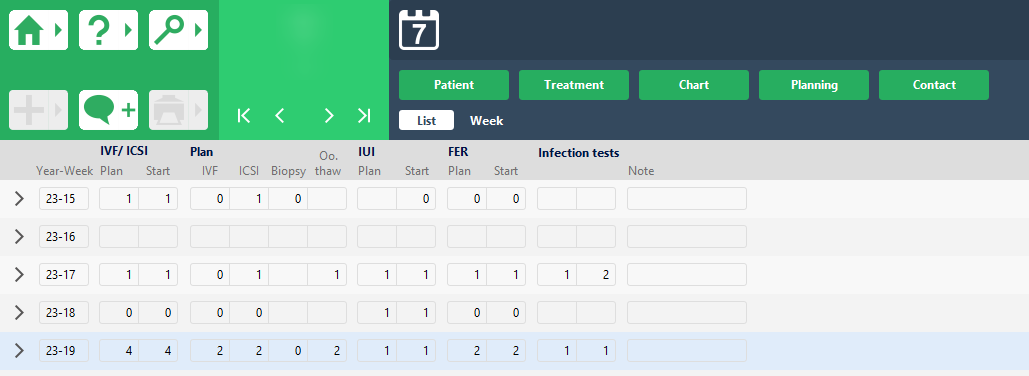Go to next record arrow
This screenshot has height=376, width=1029.
[329, 115]
